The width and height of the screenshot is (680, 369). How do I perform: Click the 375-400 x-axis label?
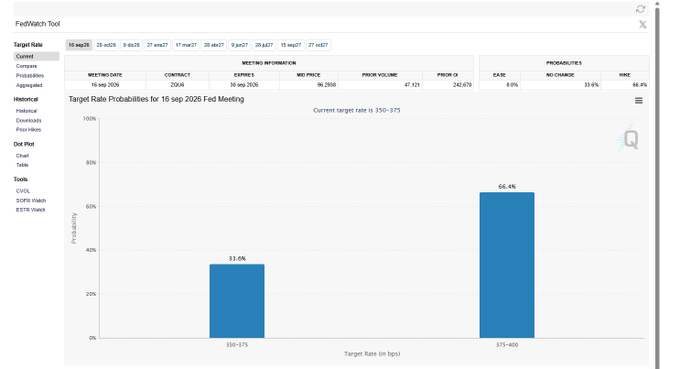pyautogui.click(x=507, y=345)
